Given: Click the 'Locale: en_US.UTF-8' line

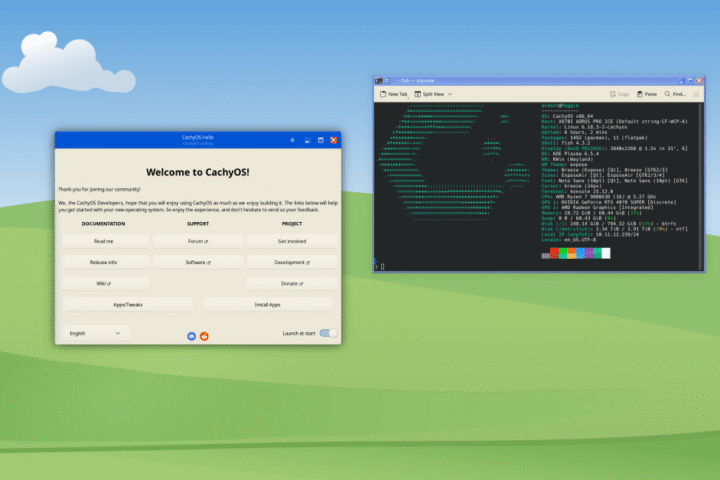Looking at the screenshot, I should point(568,239).
